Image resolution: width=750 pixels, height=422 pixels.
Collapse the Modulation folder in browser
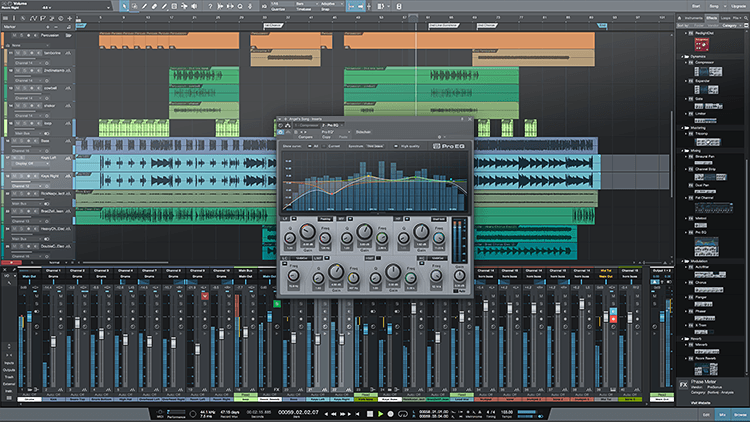[x=683, y=261]
